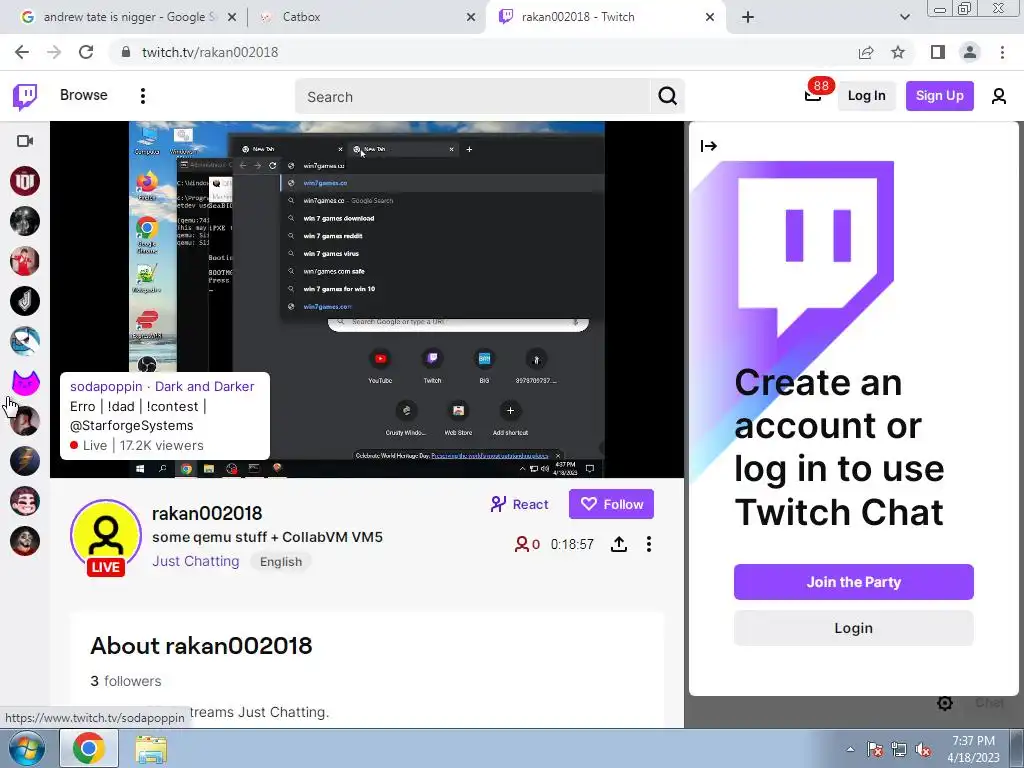
Task: Click the '3 followers' text
Action: coord(125,681)
